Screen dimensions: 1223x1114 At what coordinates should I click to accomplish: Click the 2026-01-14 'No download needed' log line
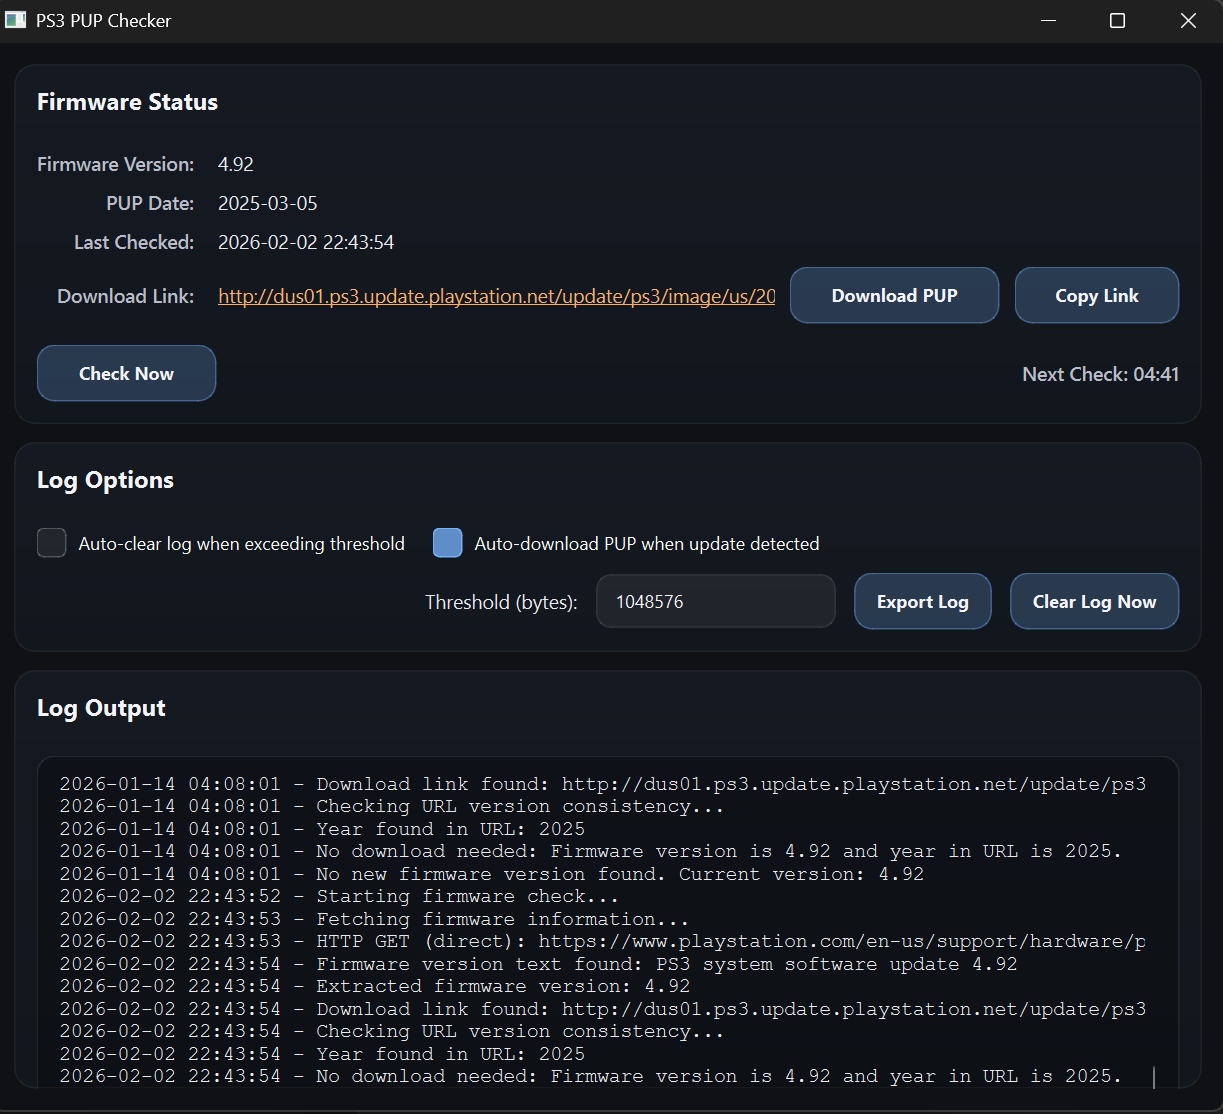[x=590, y=851]
